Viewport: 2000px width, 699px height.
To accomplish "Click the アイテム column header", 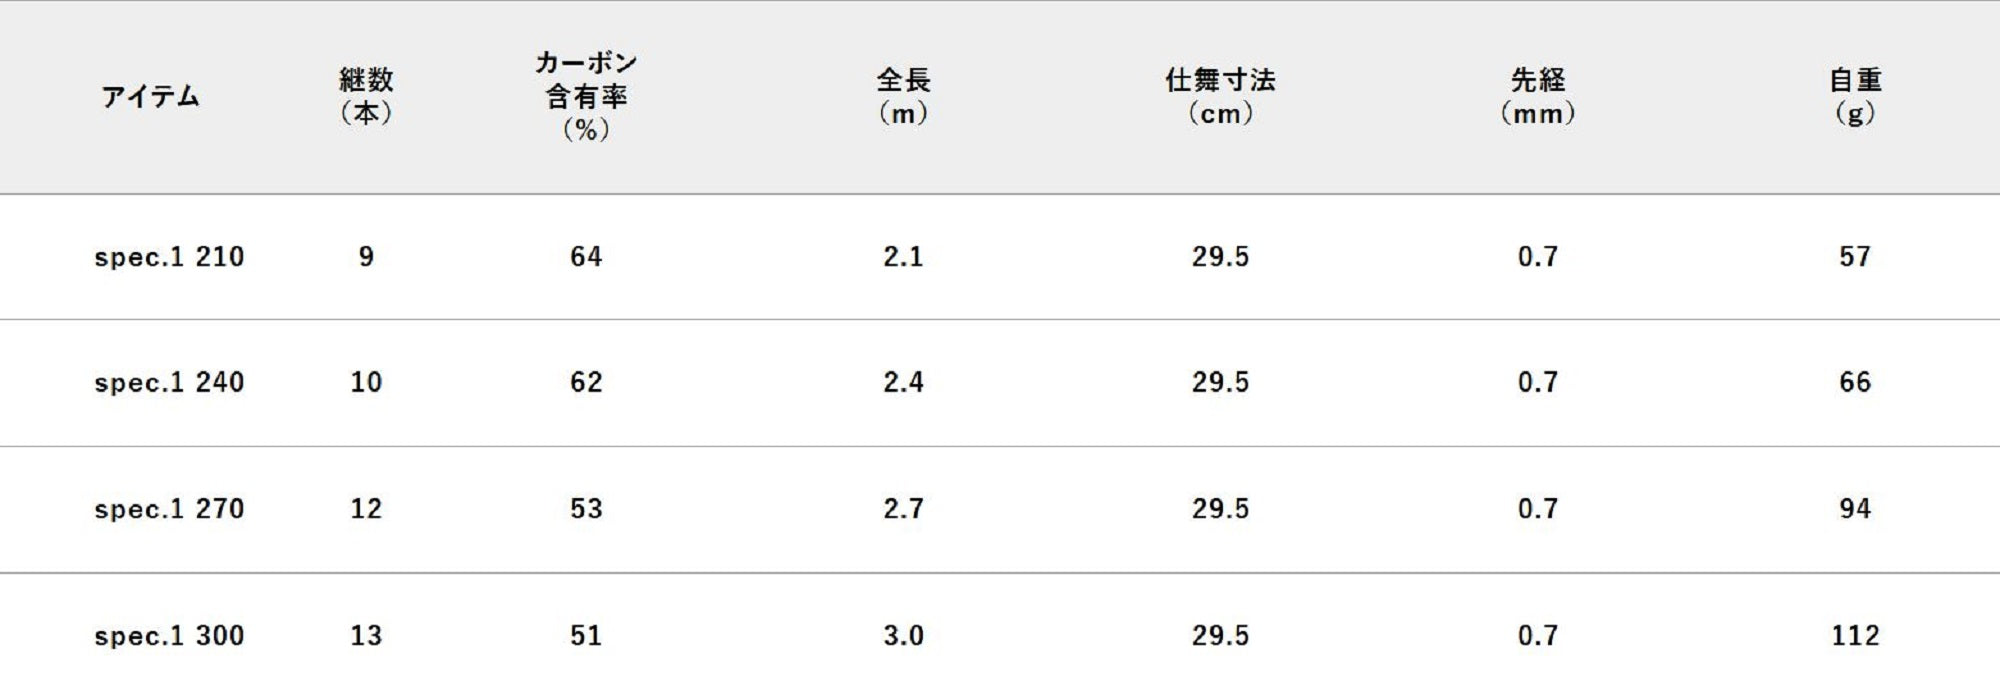I will point(150,97).
